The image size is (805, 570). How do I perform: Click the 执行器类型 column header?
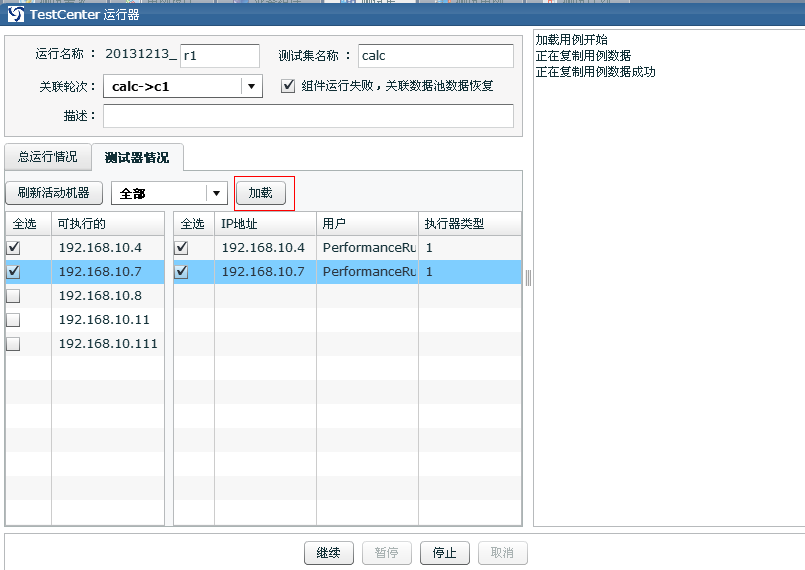coord(469,224)
